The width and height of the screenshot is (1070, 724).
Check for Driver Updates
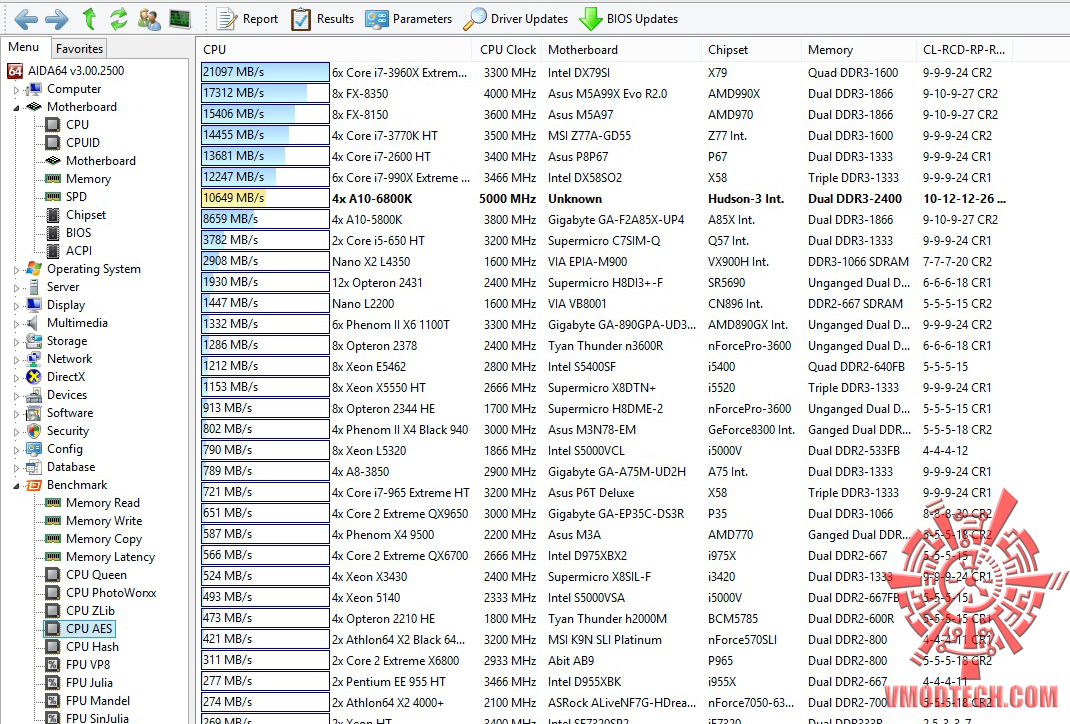[x=515, y=19]
